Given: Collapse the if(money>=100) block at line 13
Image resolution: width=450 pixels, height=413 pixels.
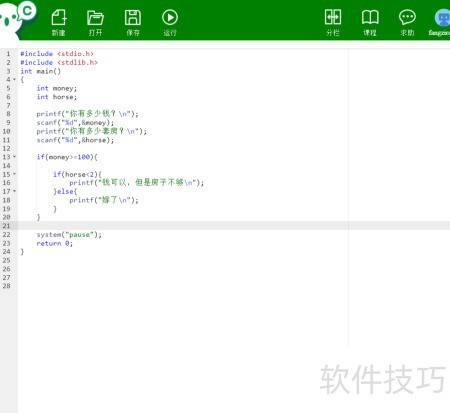Looking at the screenshot, I should tap(14, 157).
